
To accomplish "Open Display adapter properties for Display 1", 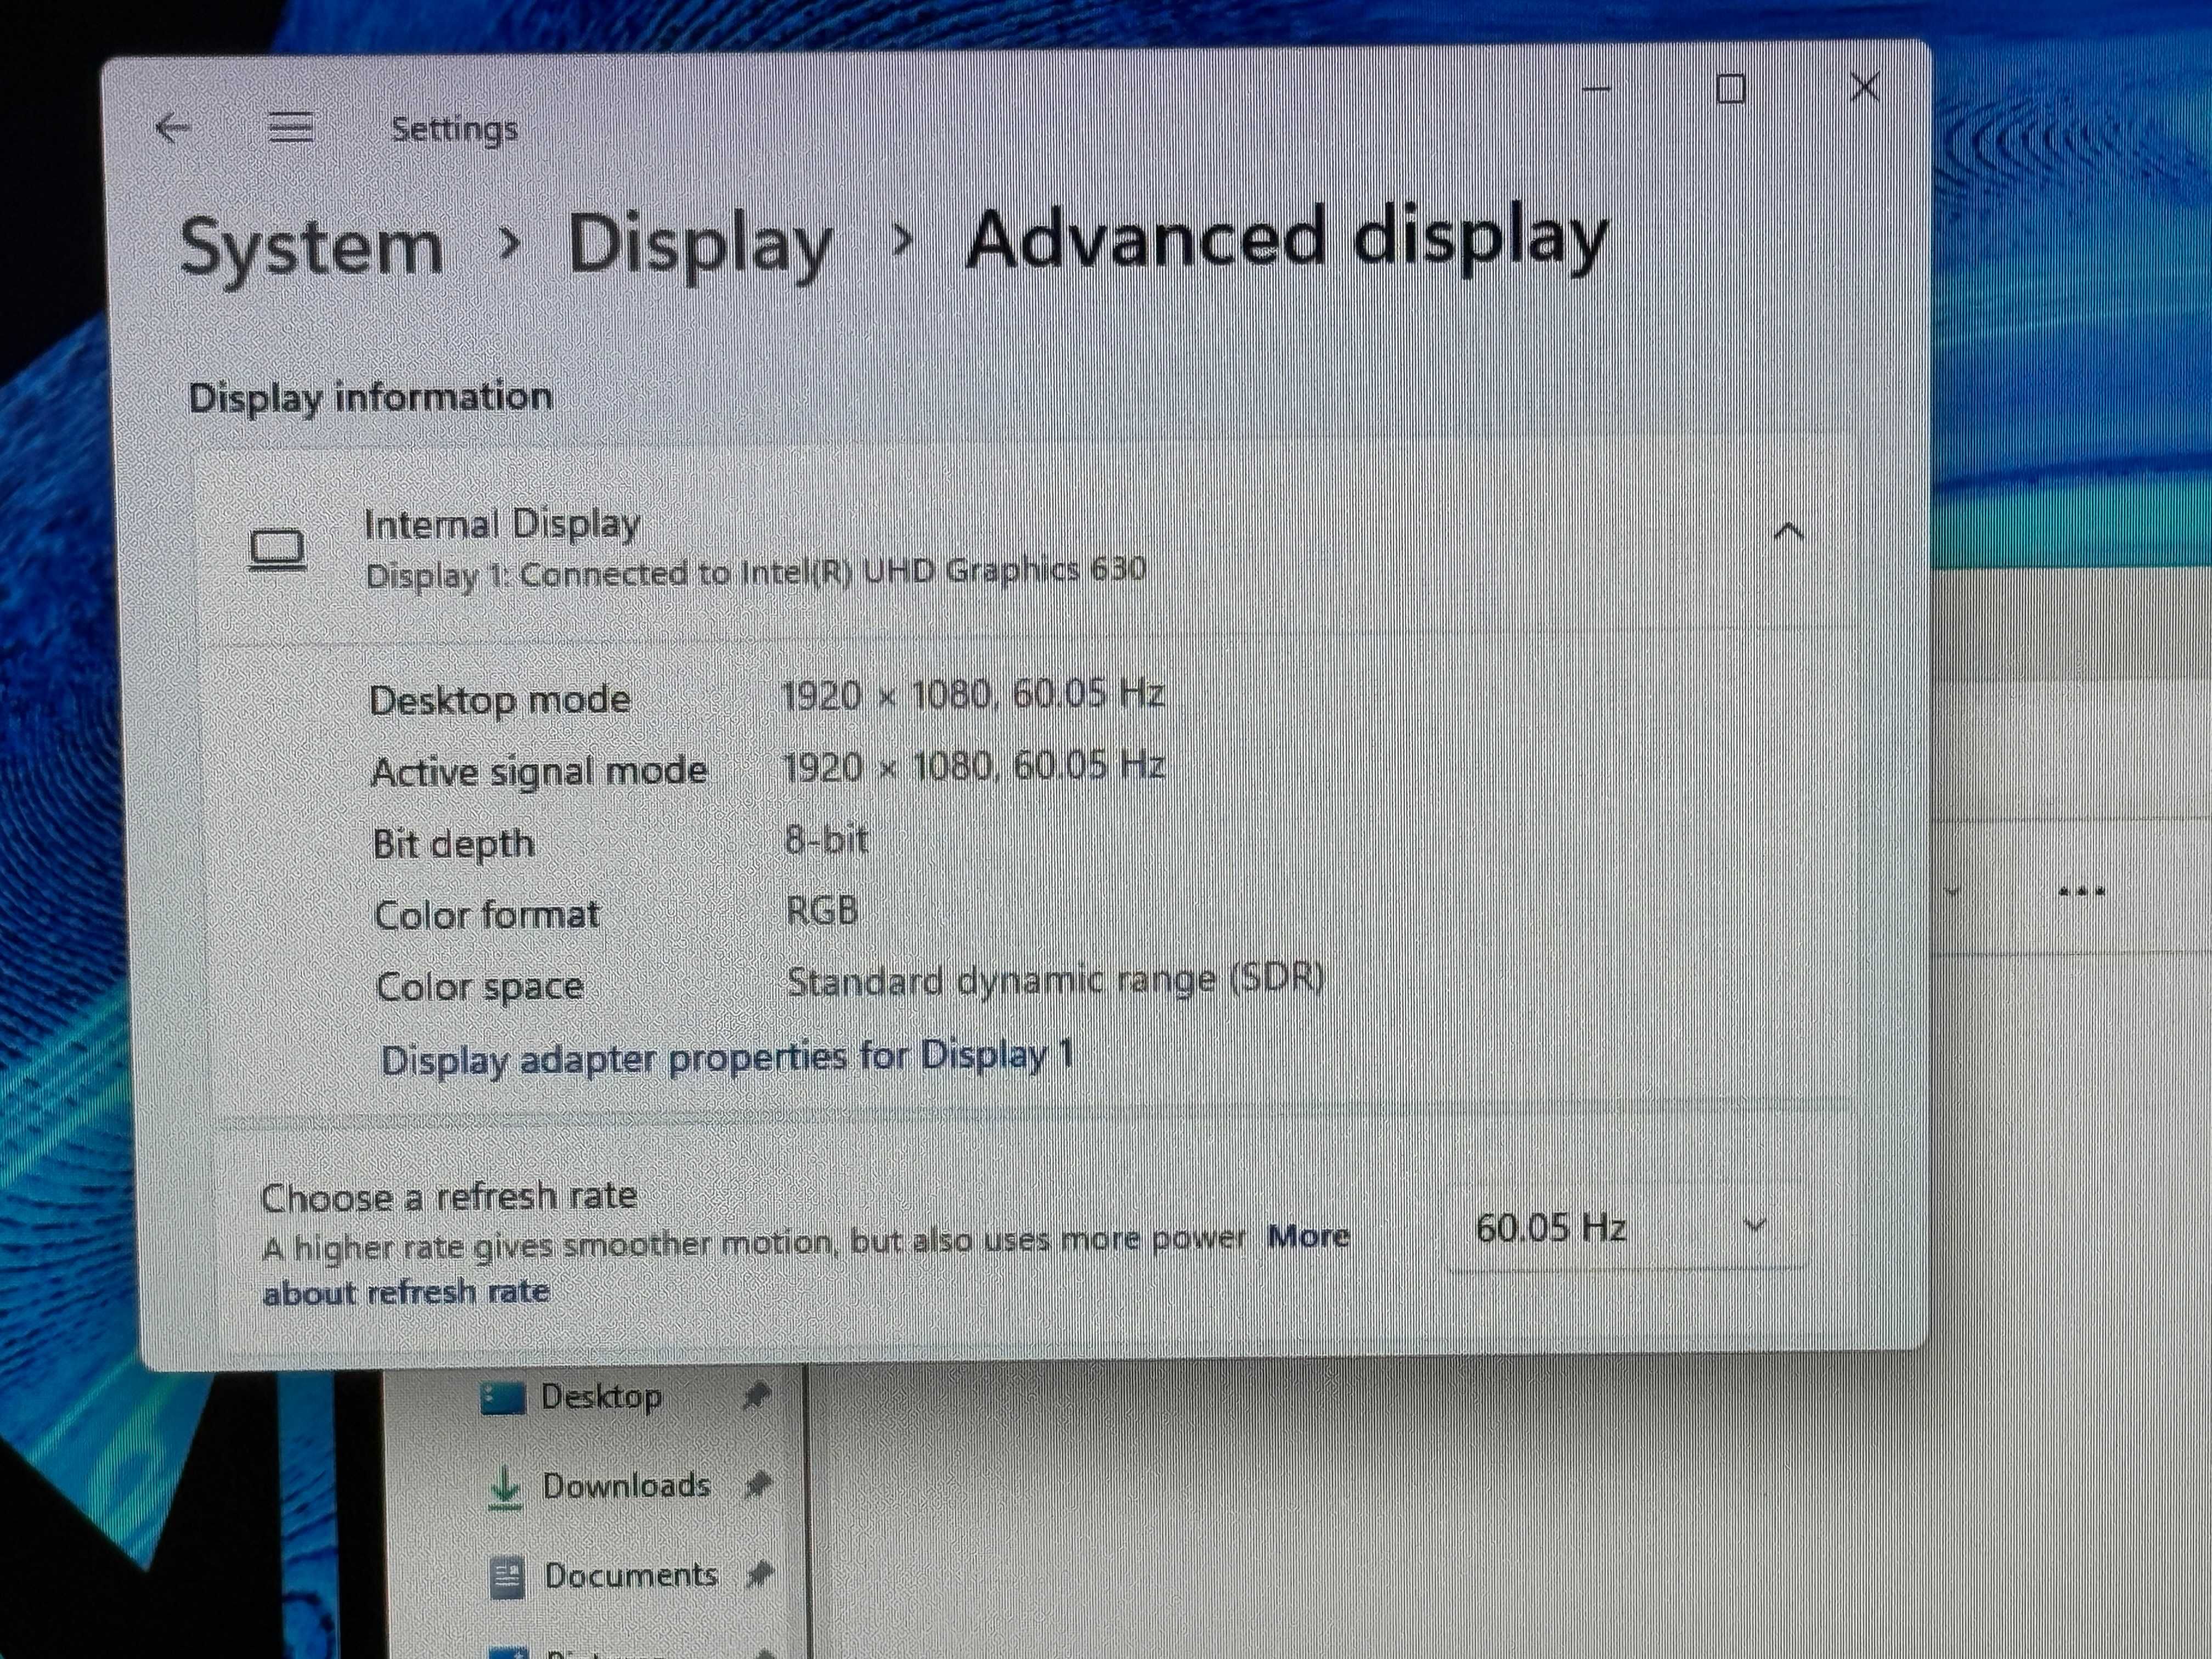I will click(727, 1058).
